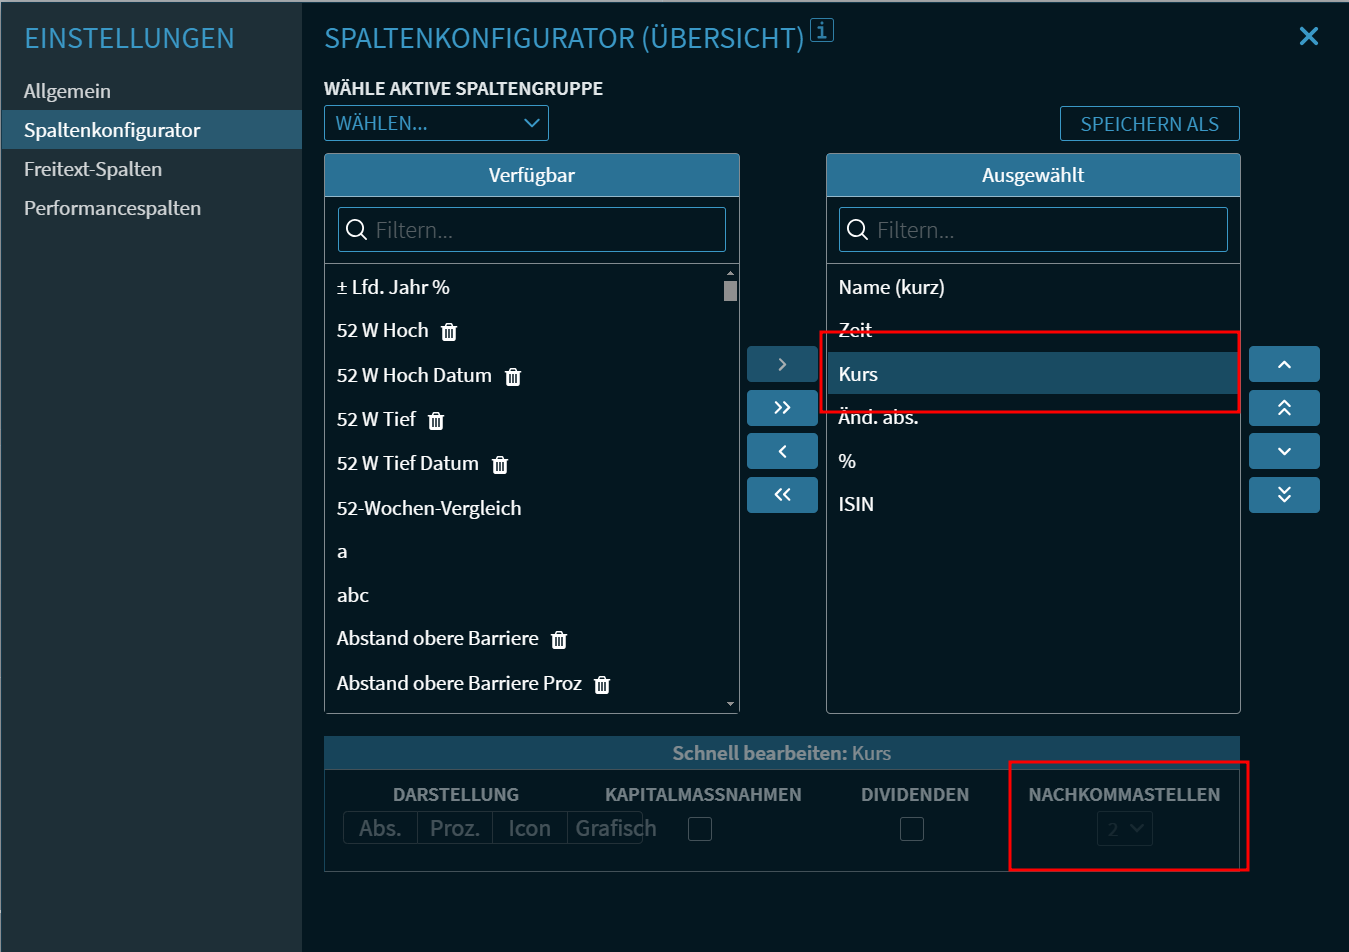The width and height of the screenshot is (1349, 952).
Task: Open the "WÄHLEN..." column group dropdown
Action: point(436,122)
